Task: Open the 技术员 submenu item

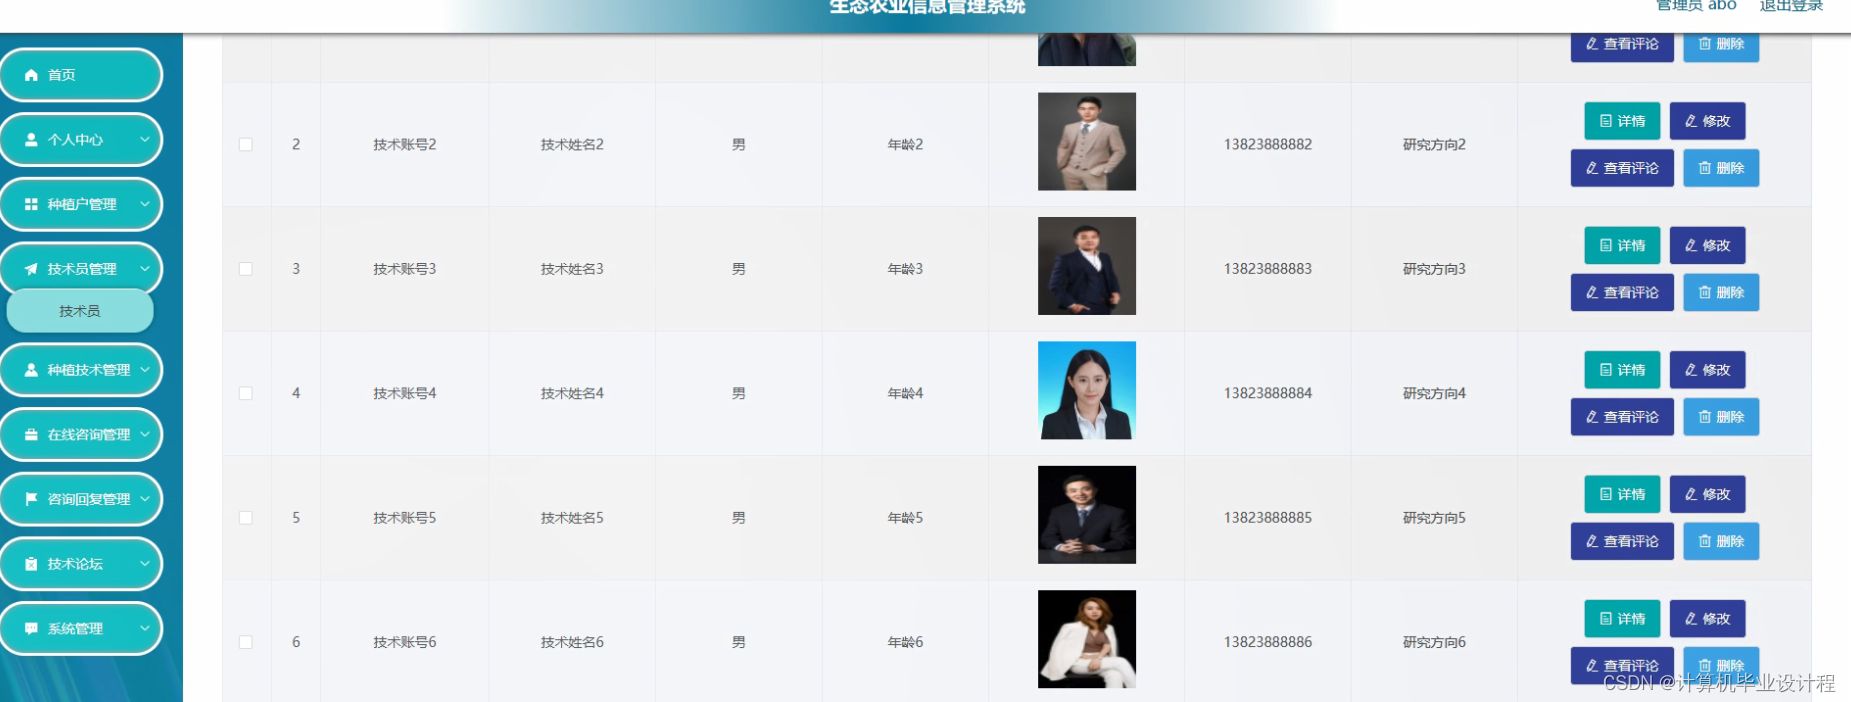Action: (x=80, y=311)
